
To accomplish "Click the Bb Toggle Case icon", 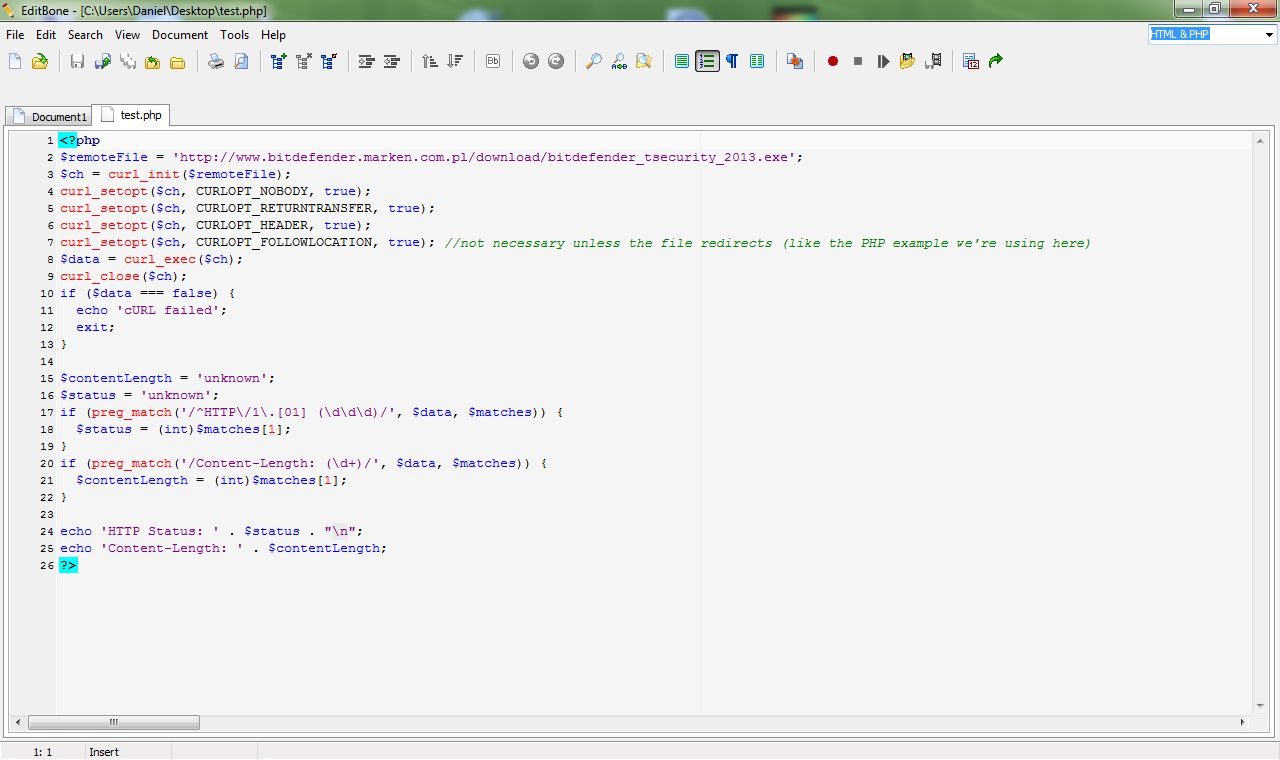I will (x=493, y=61).
